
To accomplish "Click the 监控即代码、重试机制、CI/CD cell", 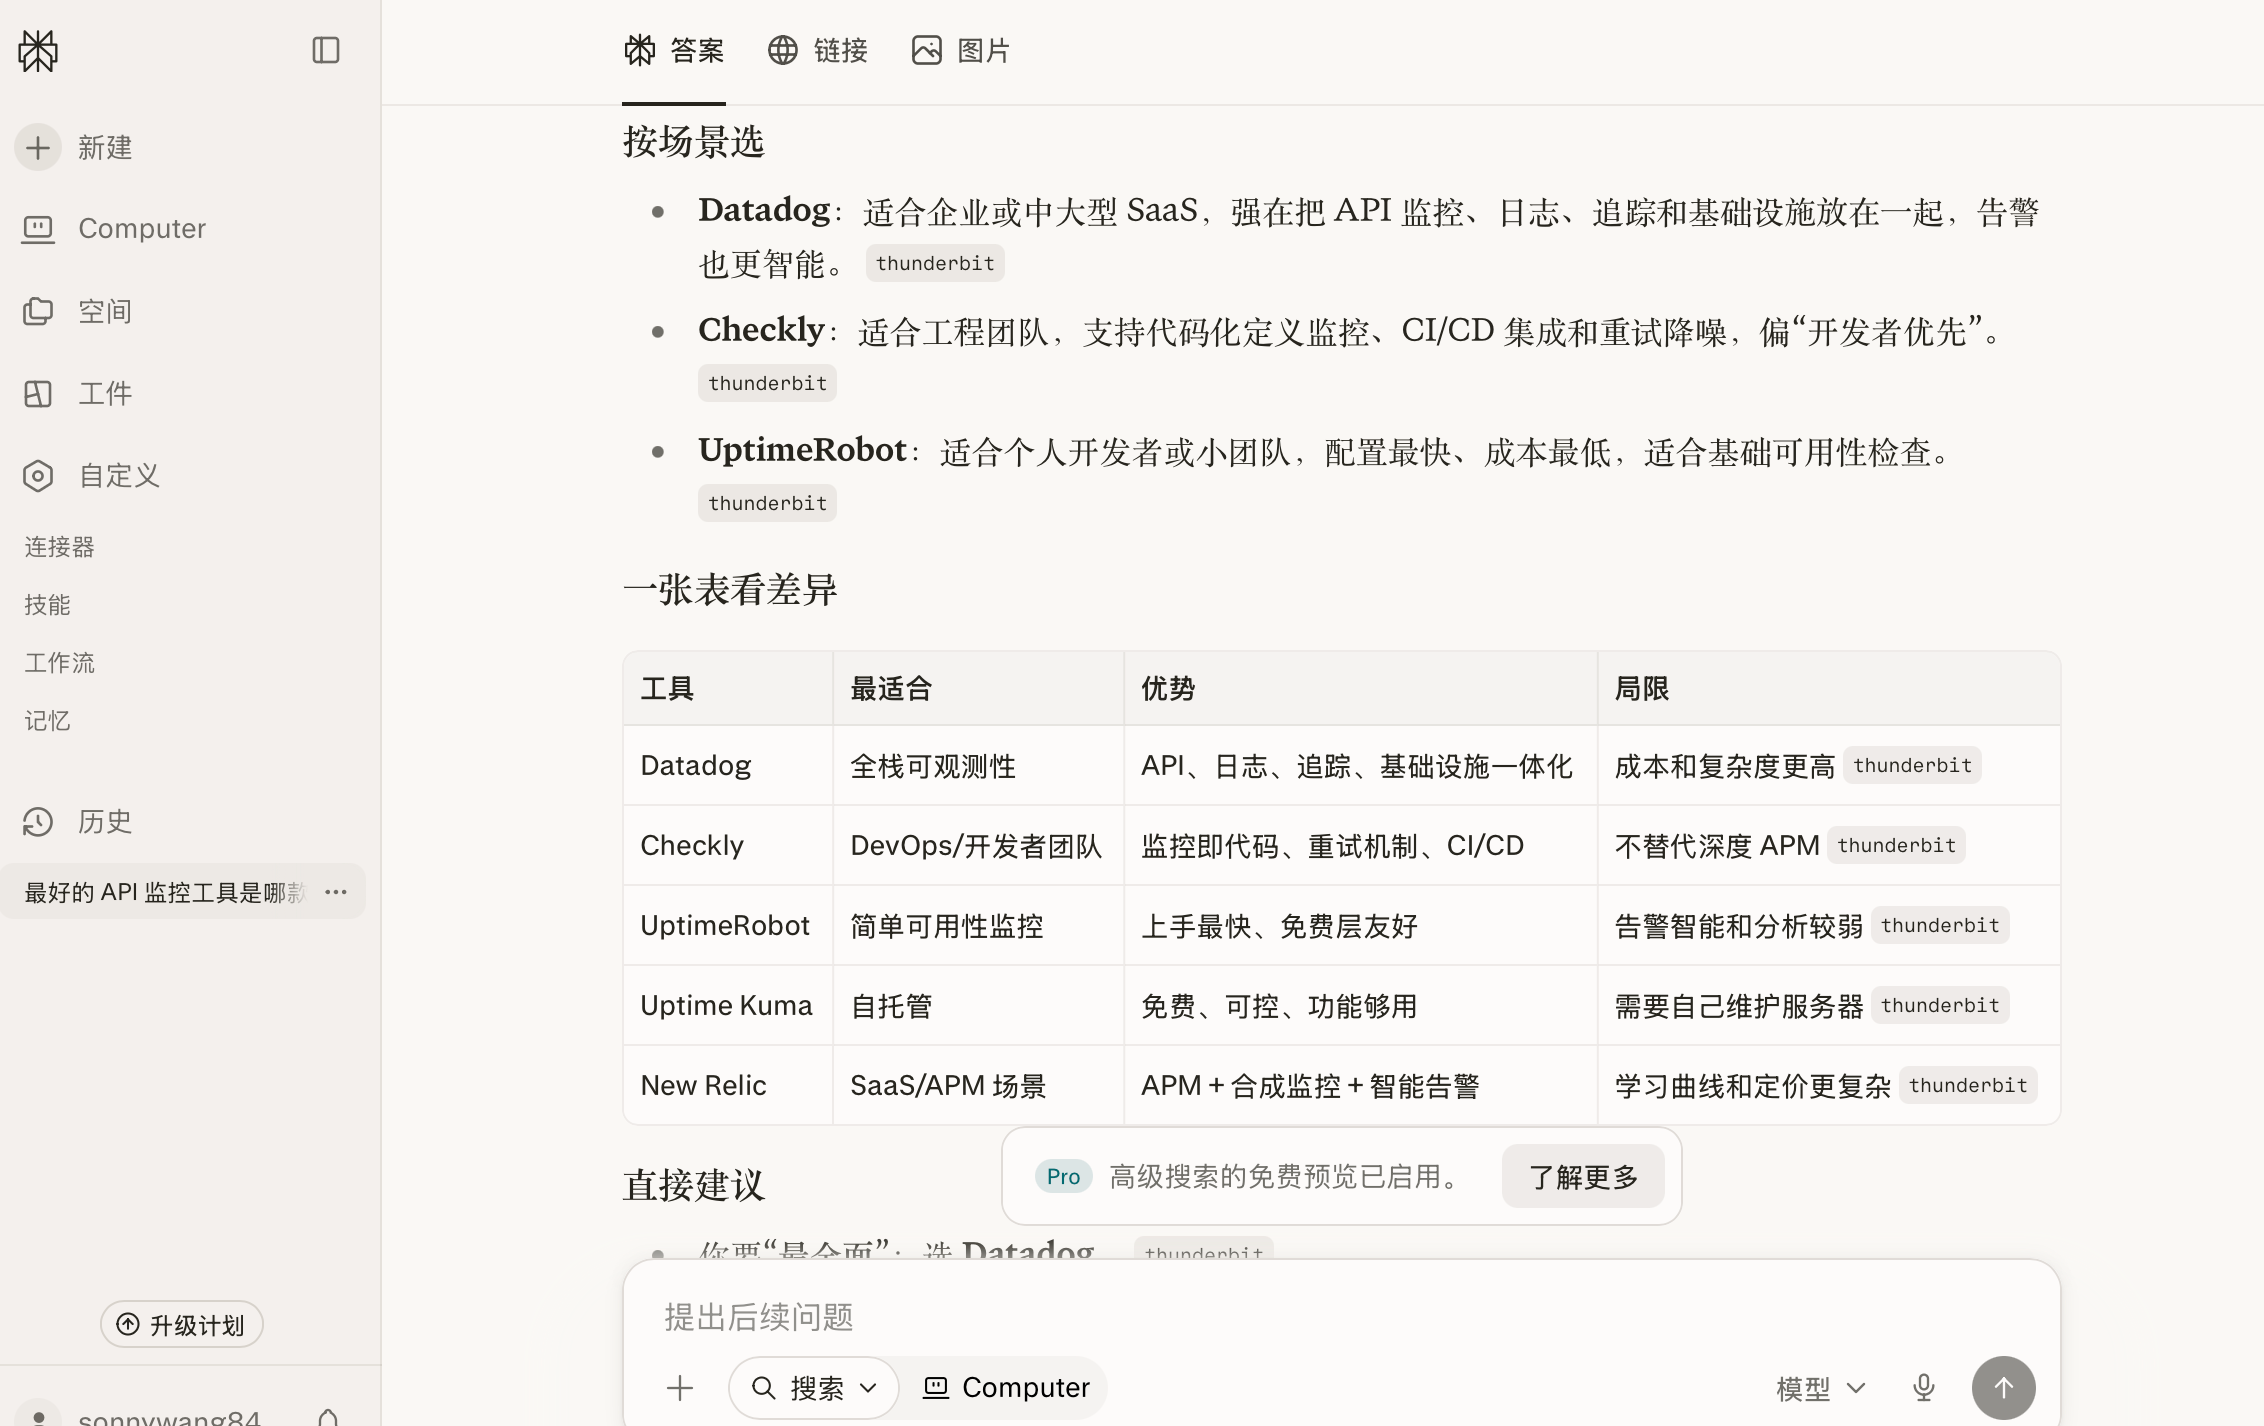I will point(1361,846).
